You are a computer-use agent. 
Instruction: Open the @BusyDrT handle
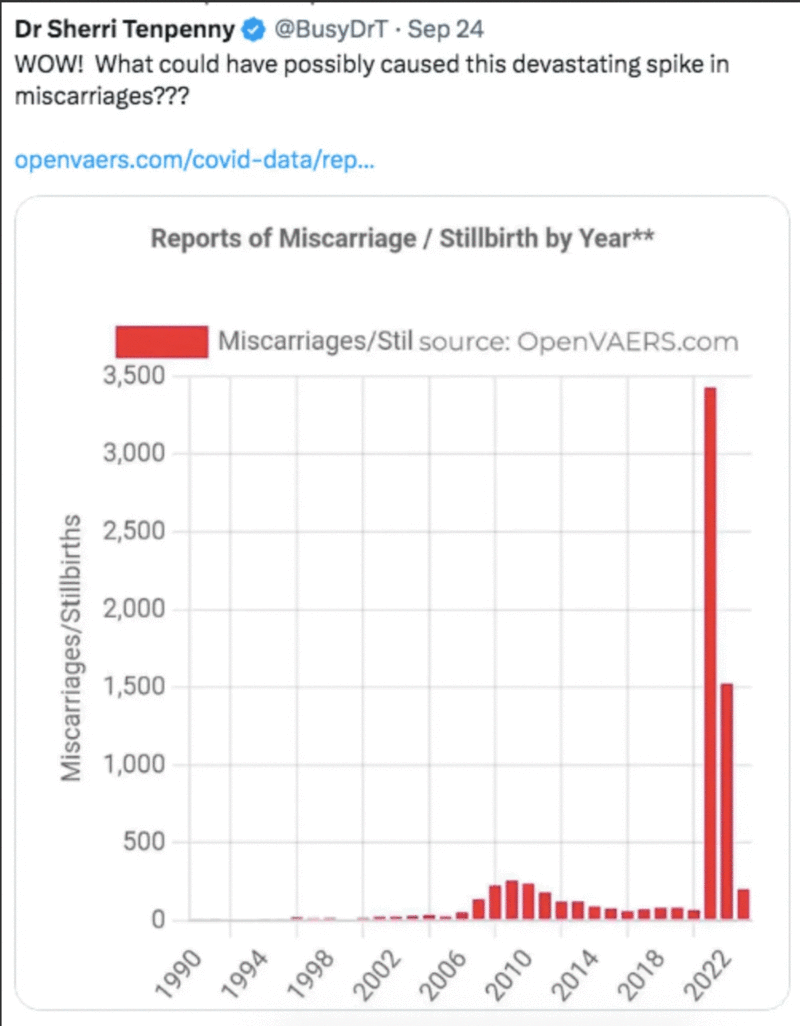pyautogui.click(x=330, y=29)
